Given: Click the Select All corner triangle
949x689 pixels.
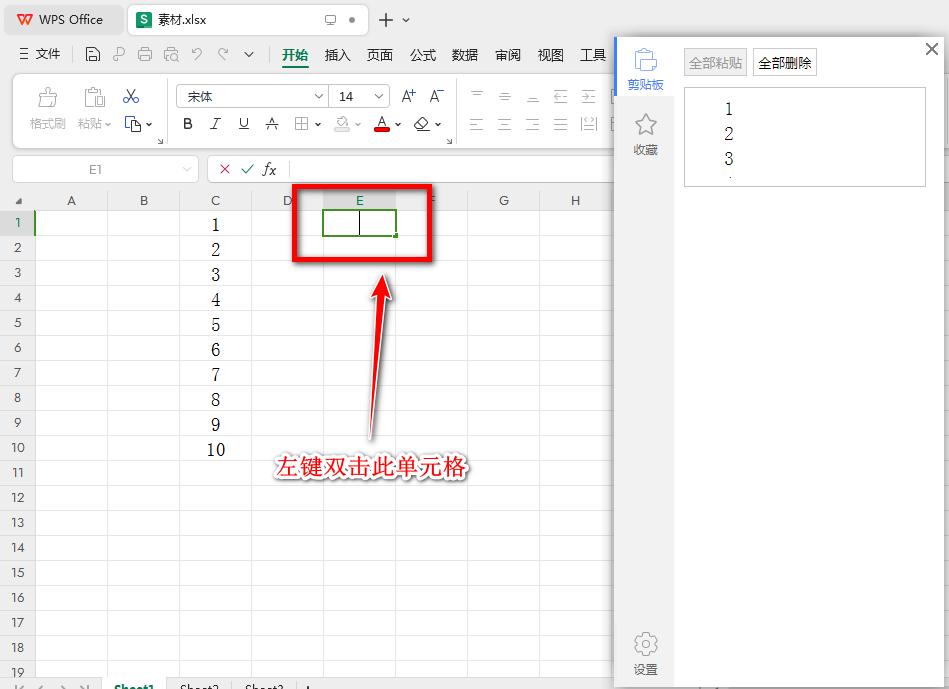Looking at the screenshot, I should point(18,201).
